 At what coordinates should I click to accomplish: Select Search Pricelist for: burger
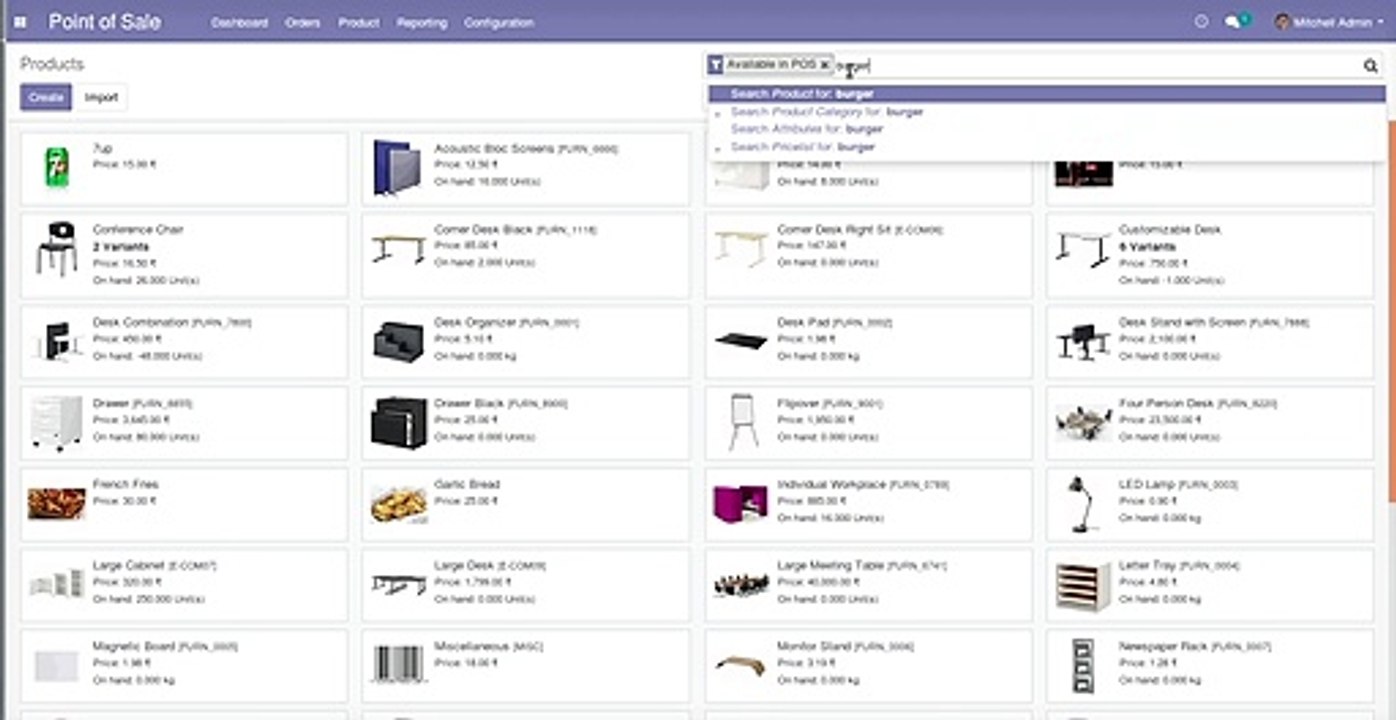[x=1047, y=147]
